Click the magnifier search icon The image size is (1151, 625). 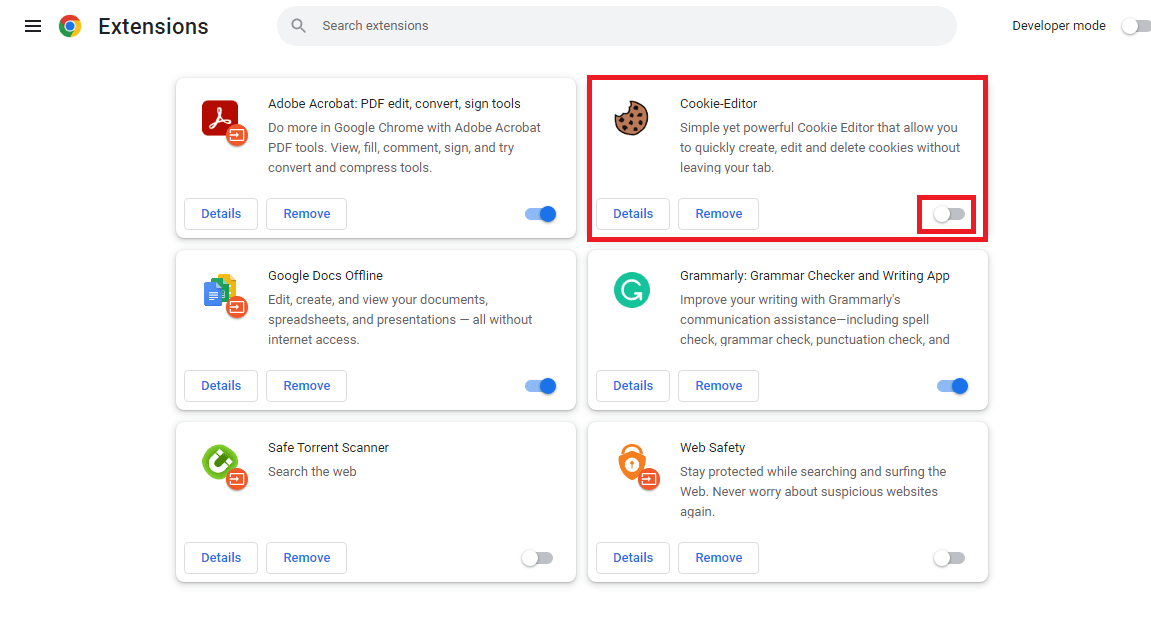pos(298,26)
